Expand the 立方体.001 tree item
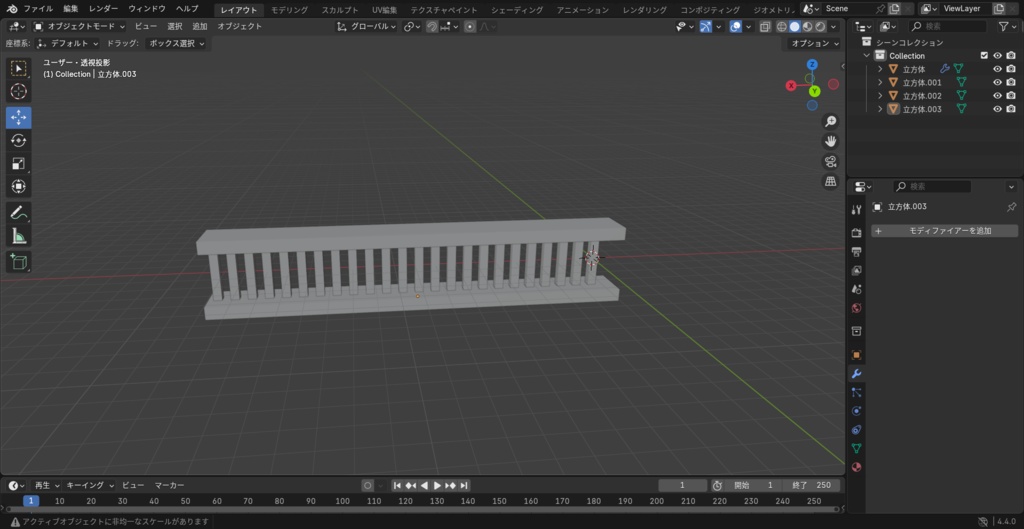Screen dimensions: 1024x529 point(880,82)
